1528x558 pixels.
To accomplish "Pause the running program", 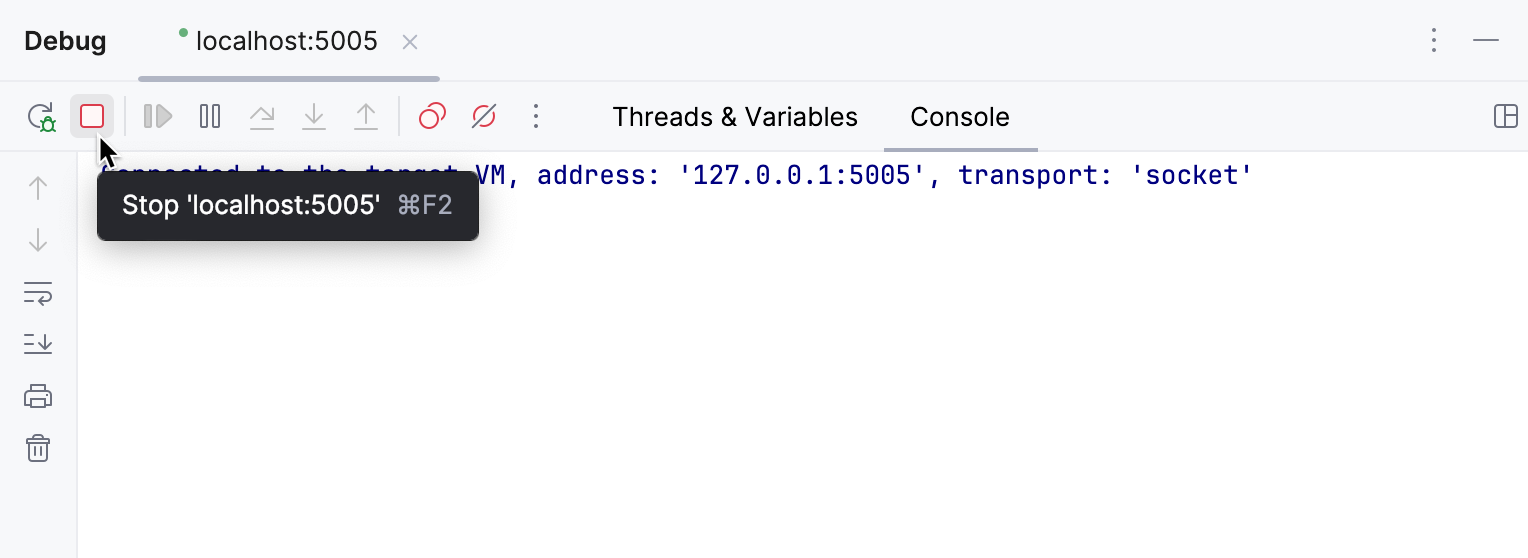I will click(x=210, y=117).
